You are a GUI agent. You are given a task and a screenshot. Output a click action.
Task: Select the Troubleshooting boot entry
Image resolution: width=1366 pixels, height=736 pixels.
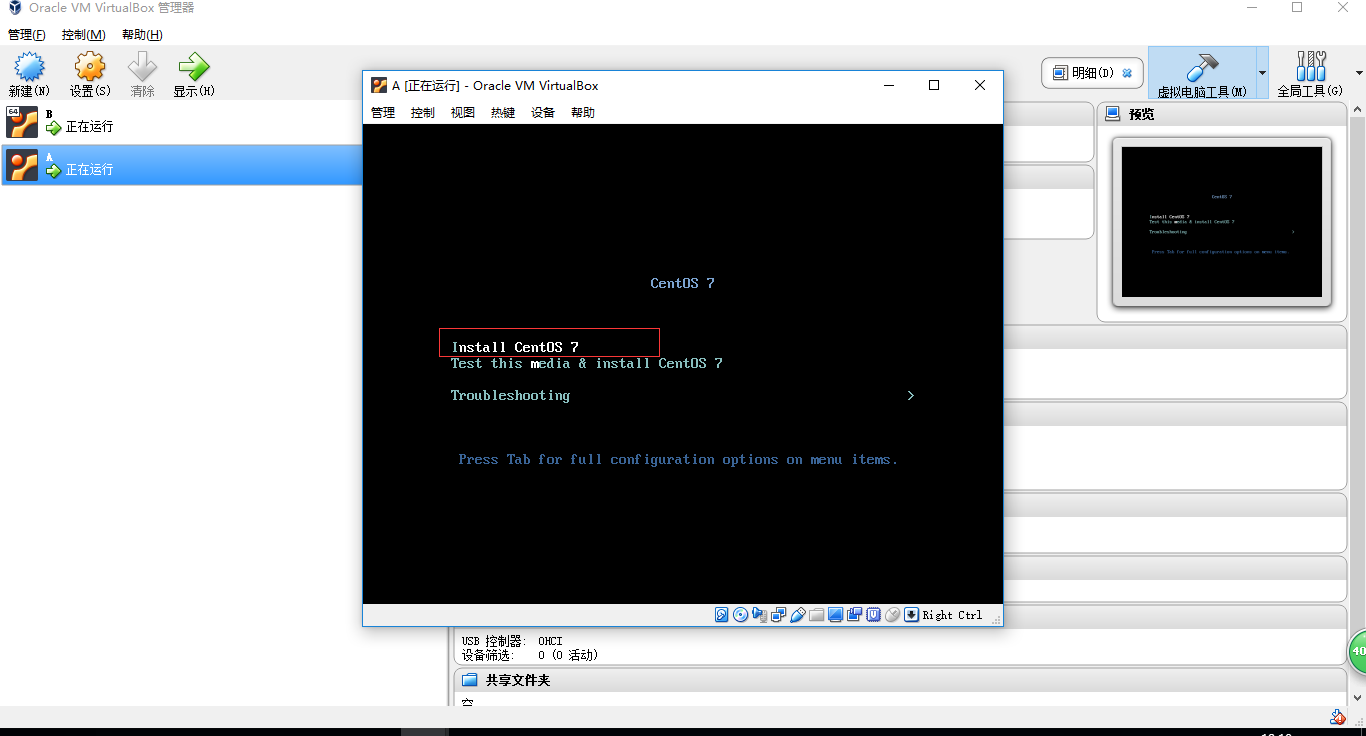510,396
